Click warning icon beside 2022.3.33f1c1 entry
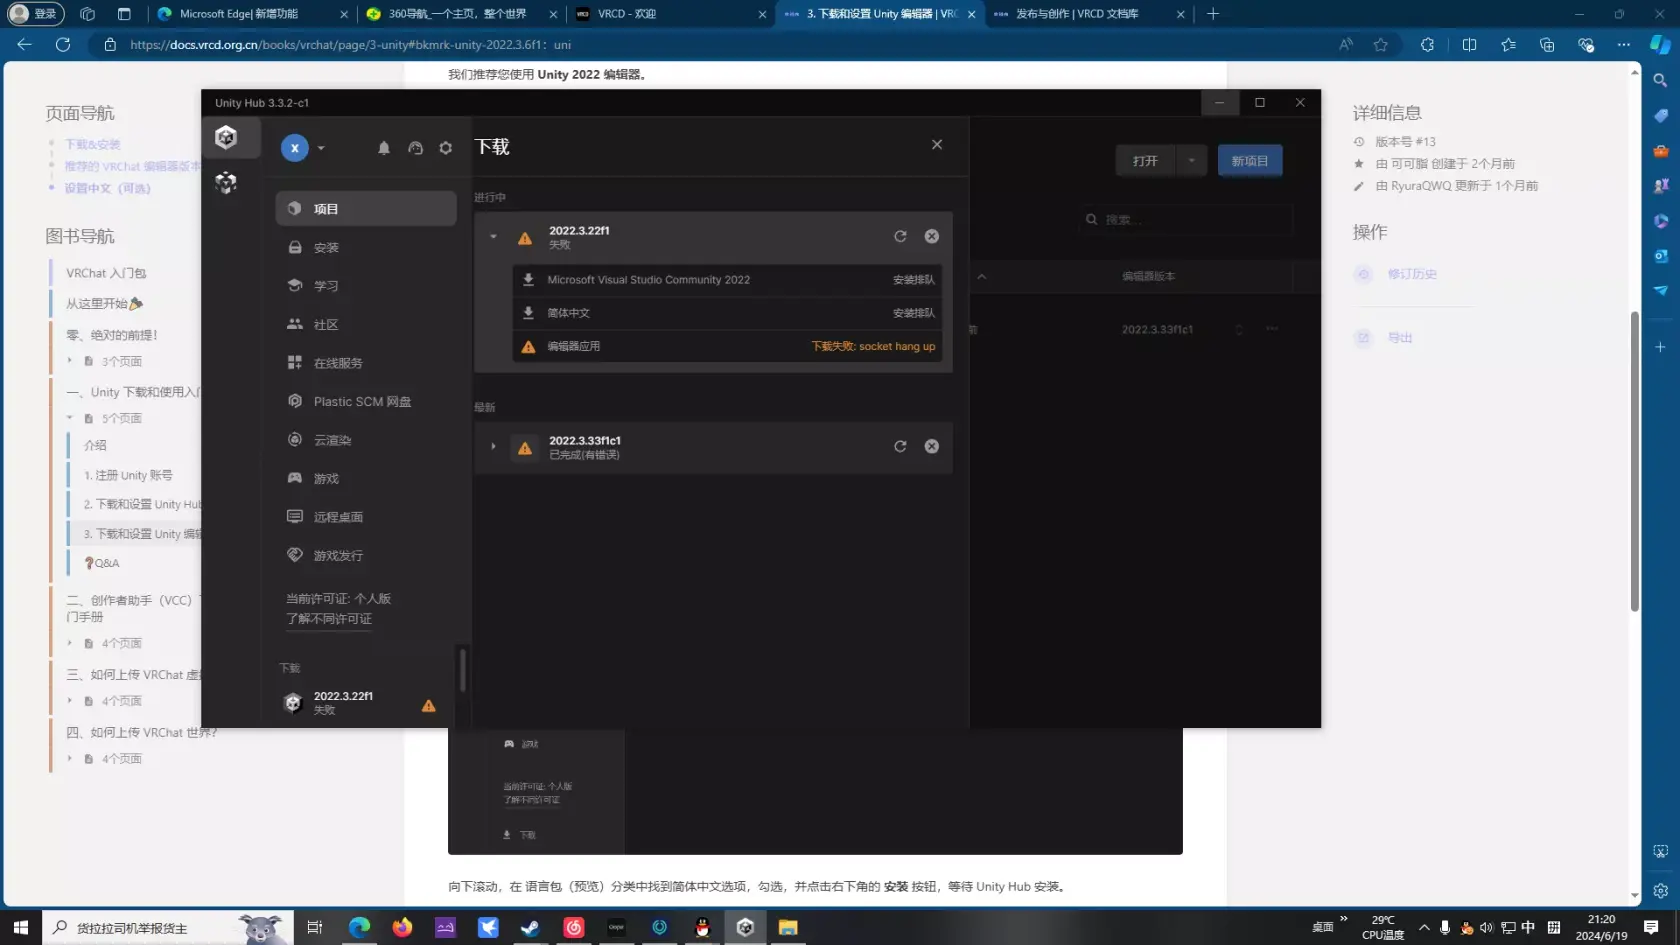This screenshot has width=1680, height=945. click(x=525, y=448)
